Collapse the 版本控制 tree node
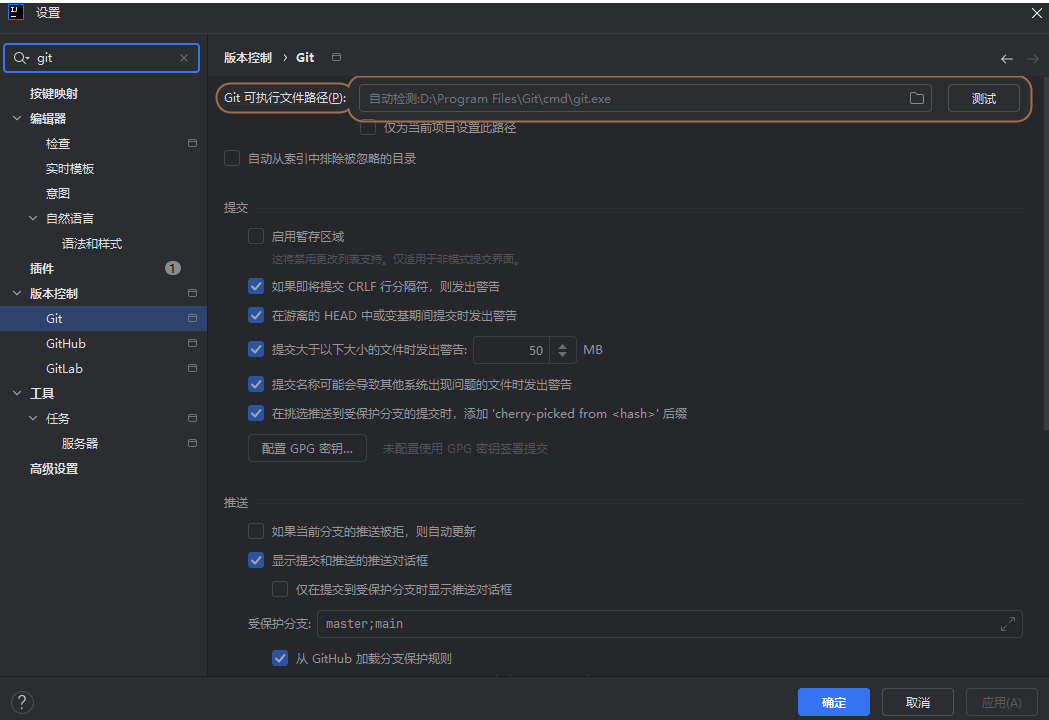The width and height of the screenshot is (1049, 720). [17, 293]
